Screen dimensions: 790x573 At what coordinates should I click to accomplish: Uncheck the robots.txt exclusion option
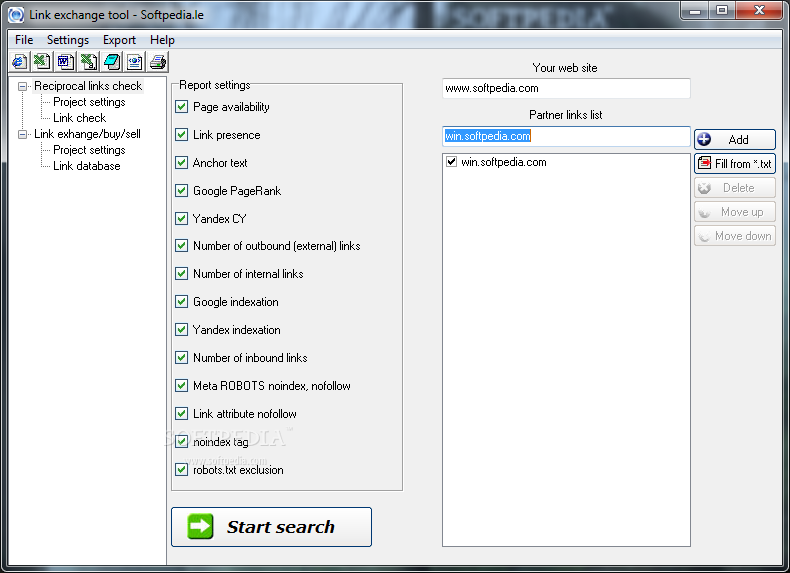[x=181, y=470]
